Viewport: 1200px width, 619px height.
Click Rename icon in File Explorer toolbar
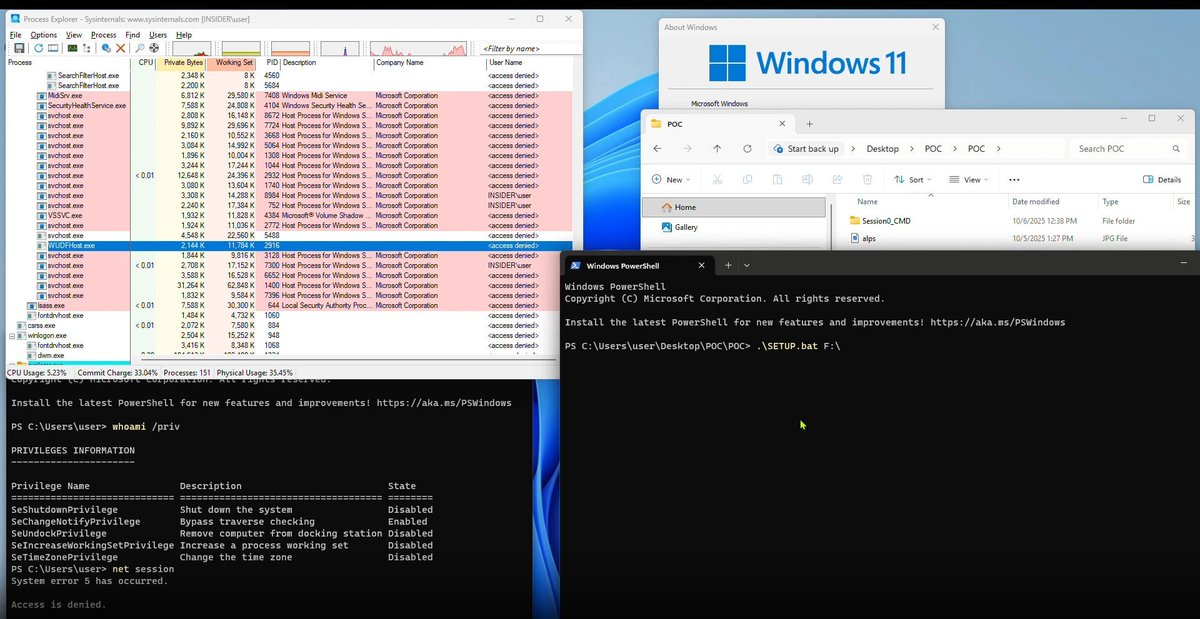point(808,179)
